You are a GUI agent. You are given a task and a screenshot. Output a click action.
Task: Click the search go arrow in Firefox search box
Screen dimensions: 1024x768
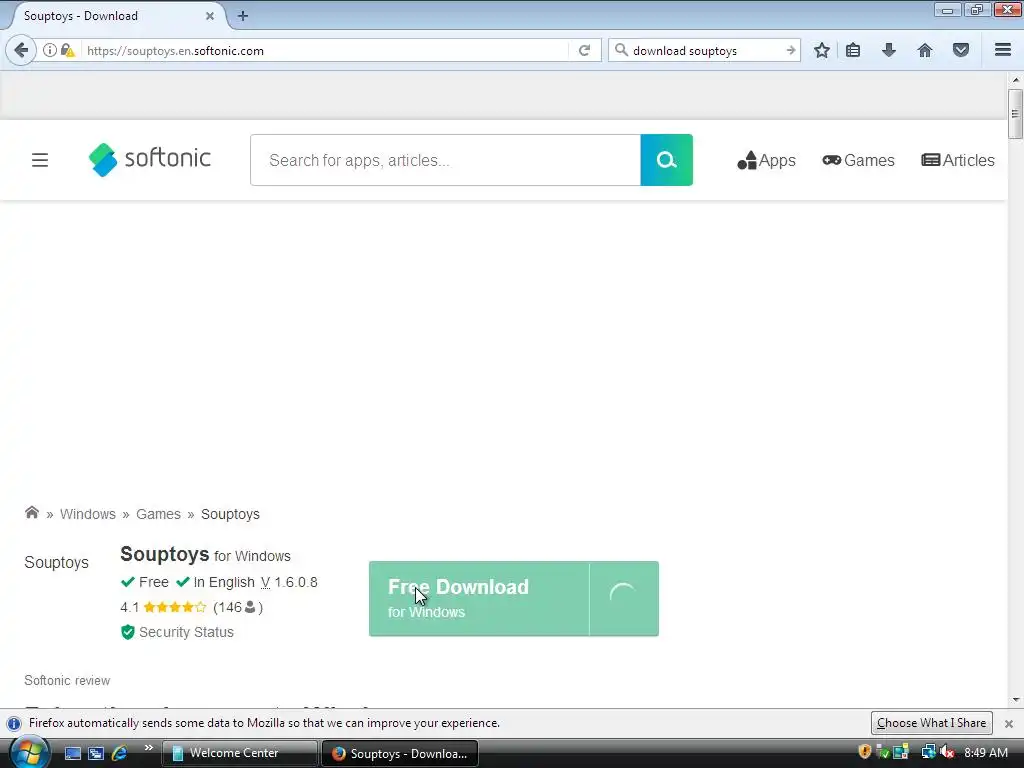point(790,50)
